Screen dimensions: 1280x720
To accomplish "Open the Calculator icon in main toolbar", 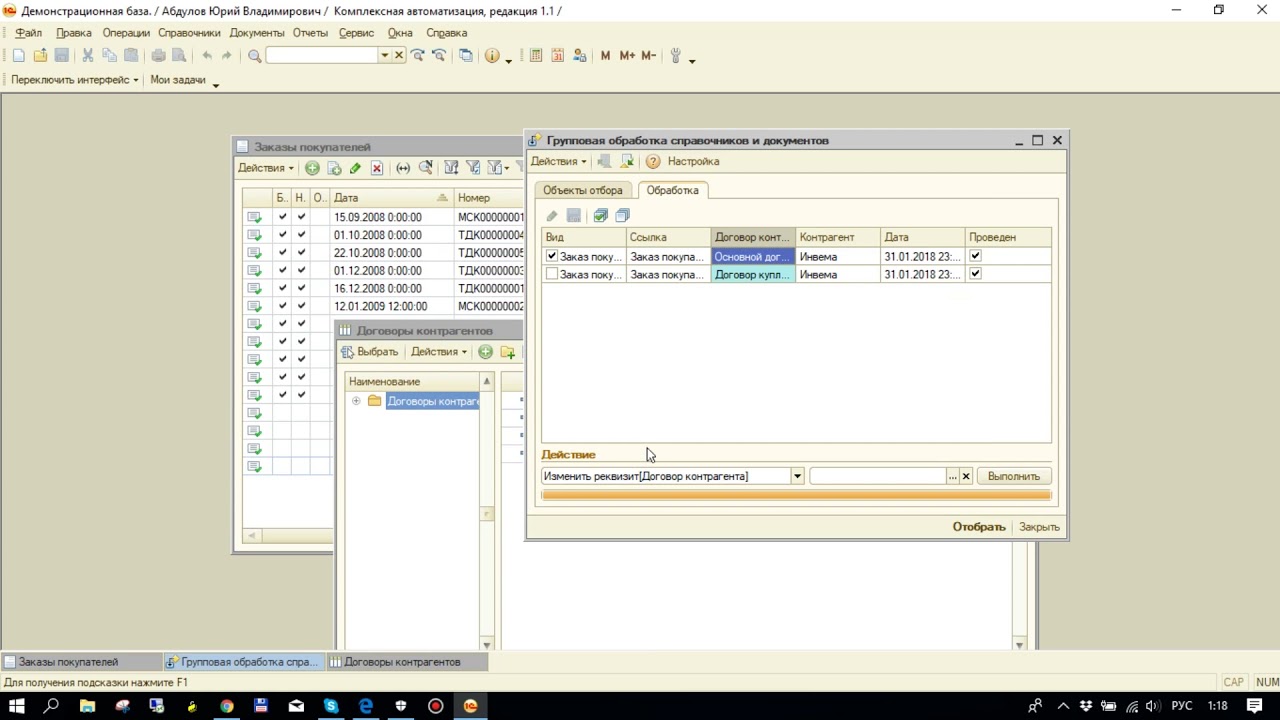I will (x=536, y=56).
